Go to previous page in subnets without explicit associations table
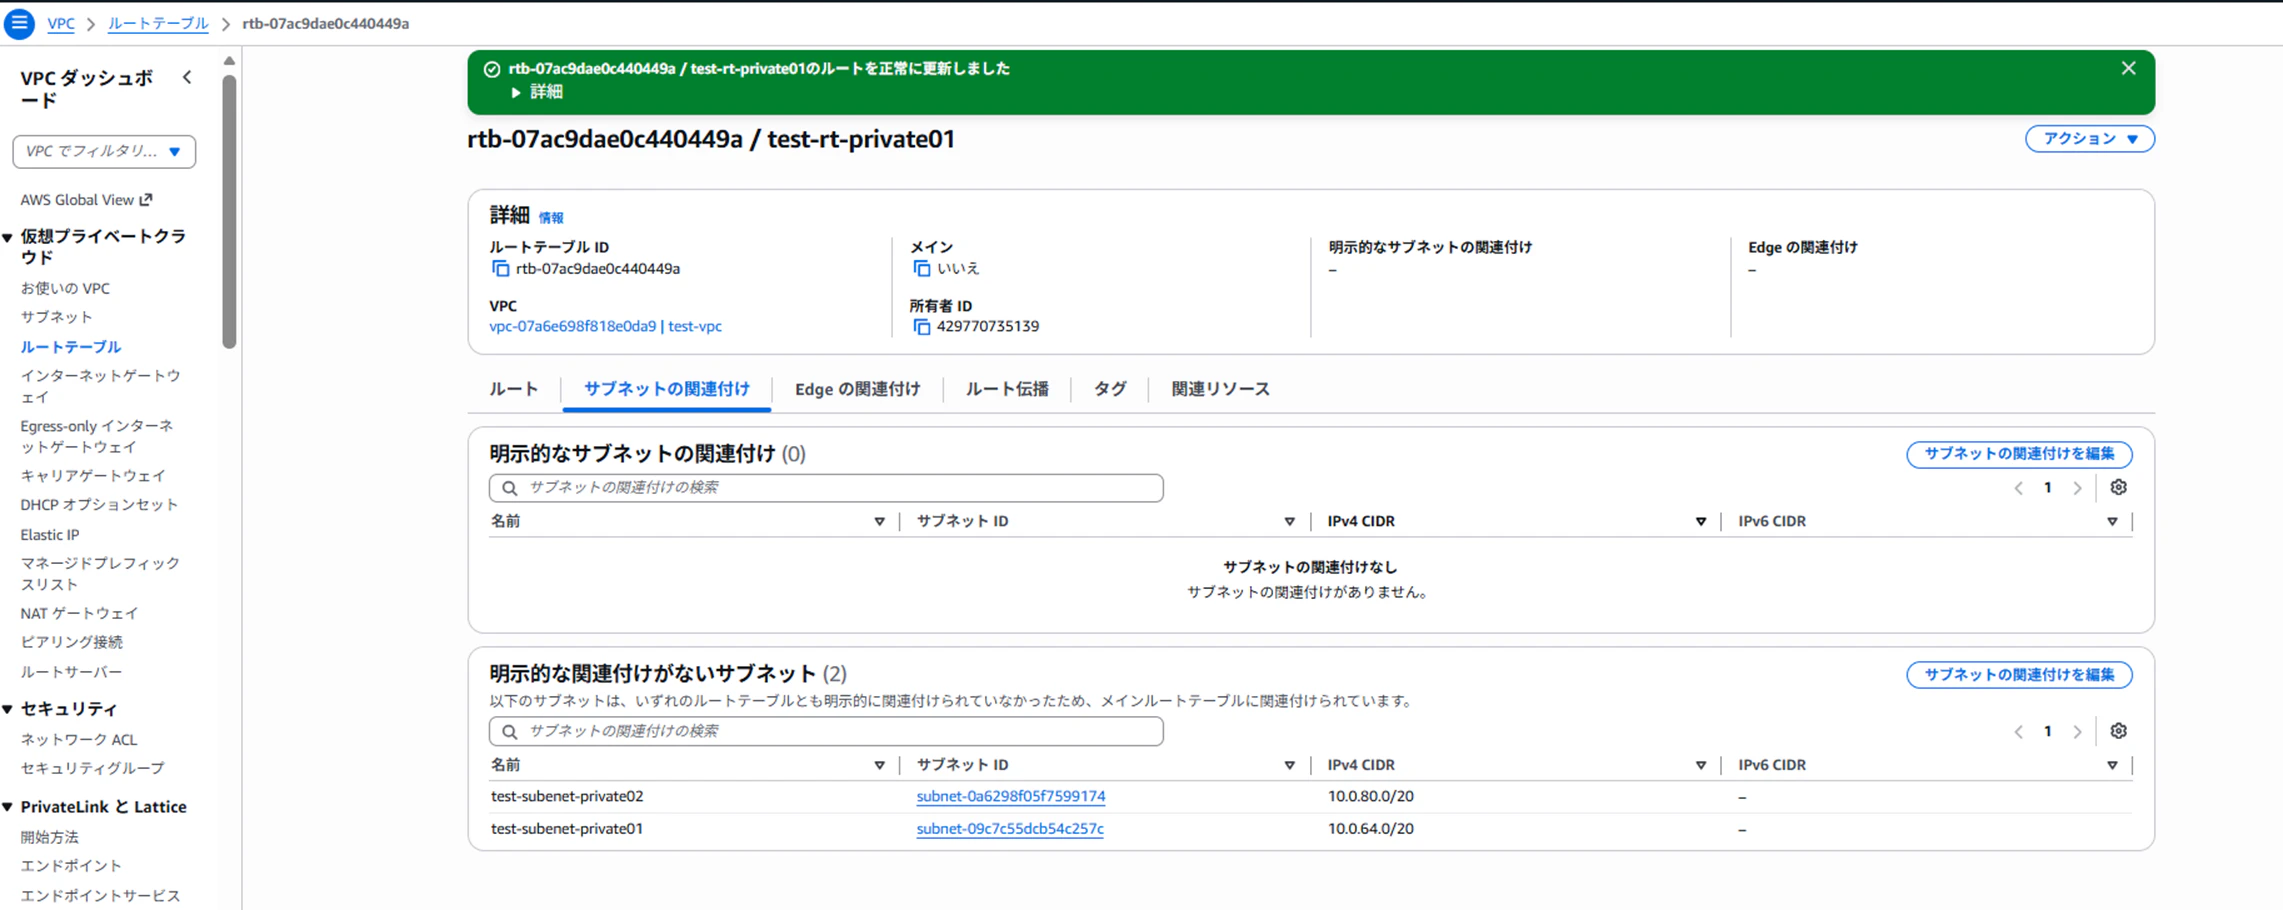Screen dimensions: 2283x910 click(2018, 732)
